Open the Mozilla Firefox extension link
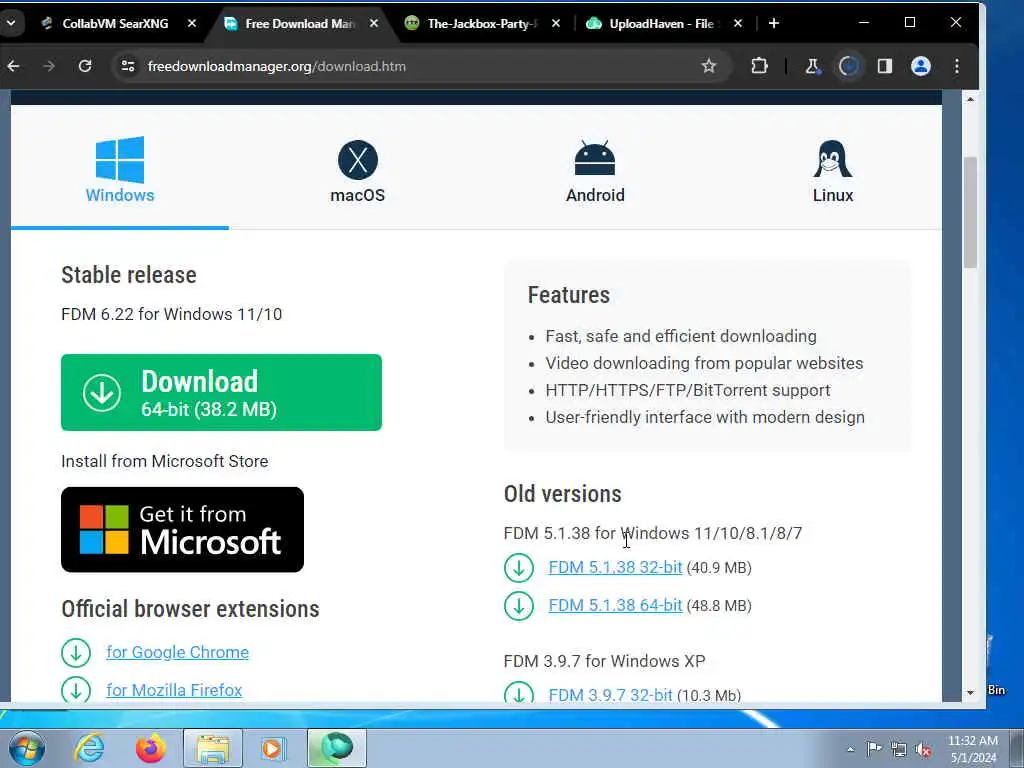 tap(174, 690)
